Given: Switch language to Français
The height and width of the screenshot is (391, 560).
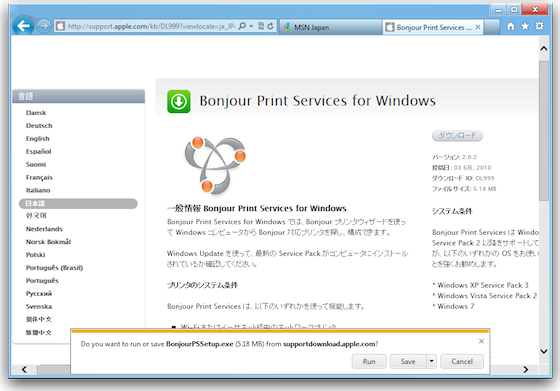Looking at the screenshot, I should pyautogui.click(x=39, y=177).
